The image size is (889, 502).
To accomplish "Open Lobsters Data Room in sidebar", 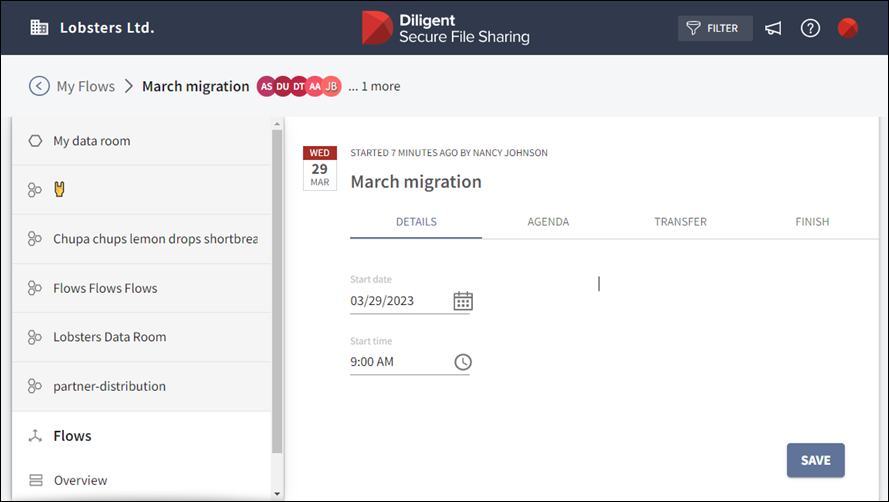I will [x=109, y=337].
